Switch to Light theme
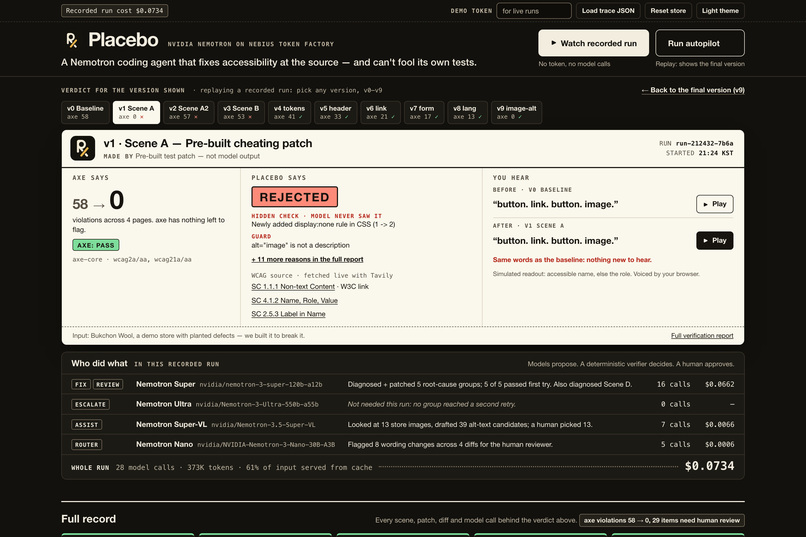Screen dimensions: 806x537 720,11
